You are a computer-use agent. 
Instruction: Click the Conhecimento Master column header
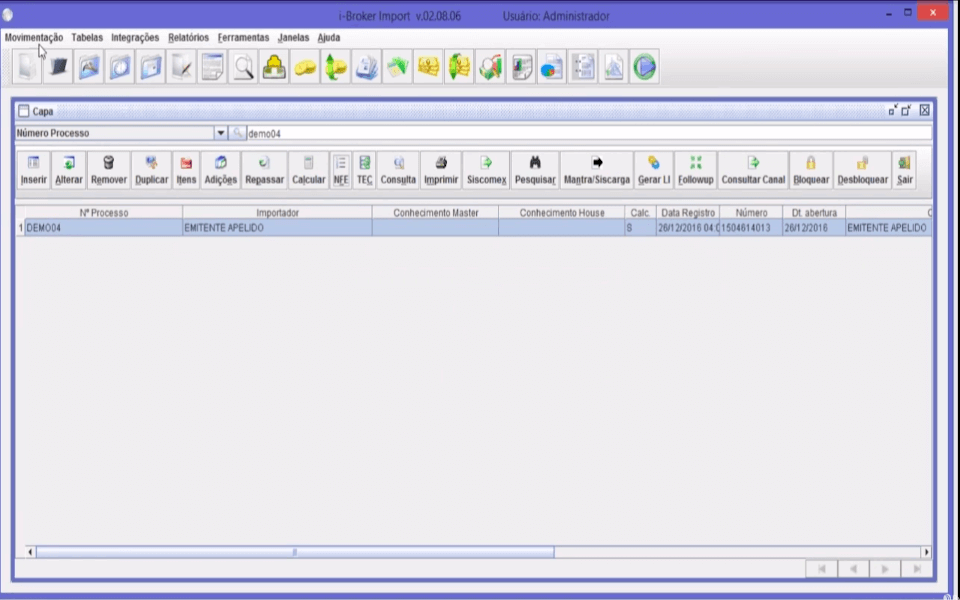(435, 212)
